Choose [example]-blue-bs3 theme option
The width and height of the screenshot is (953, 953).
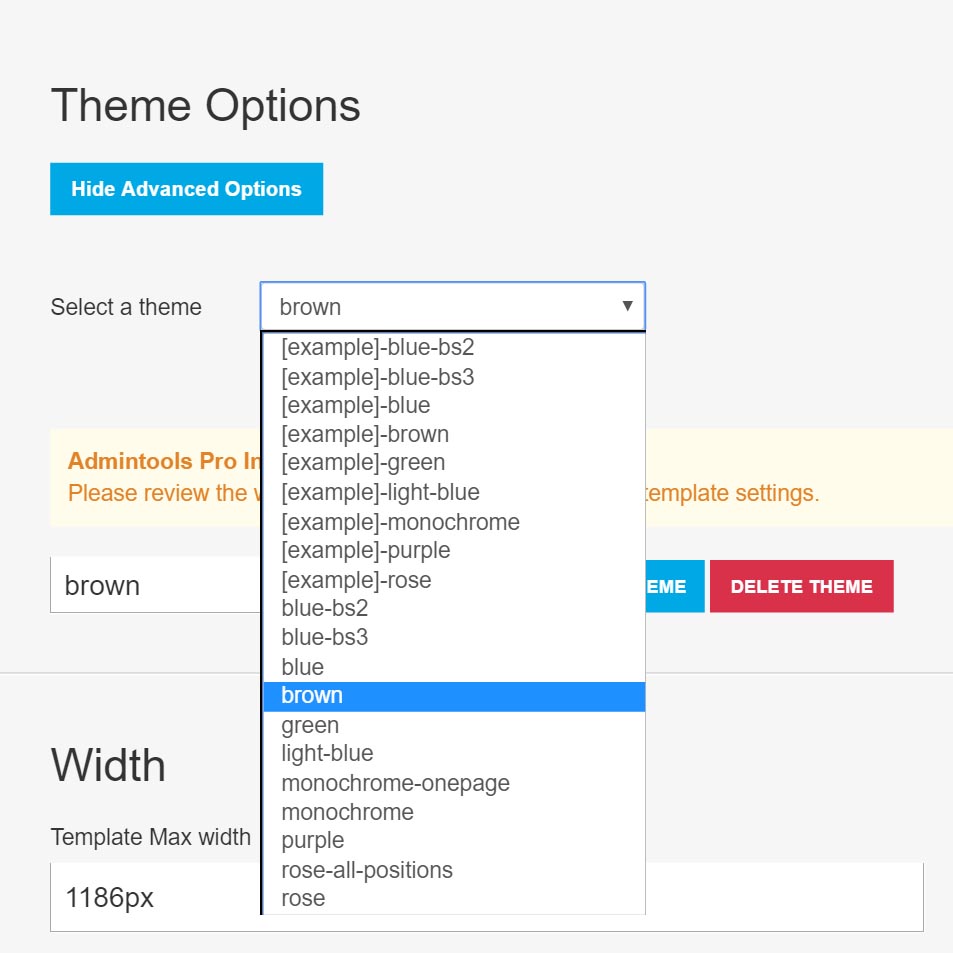coord(453,377)
